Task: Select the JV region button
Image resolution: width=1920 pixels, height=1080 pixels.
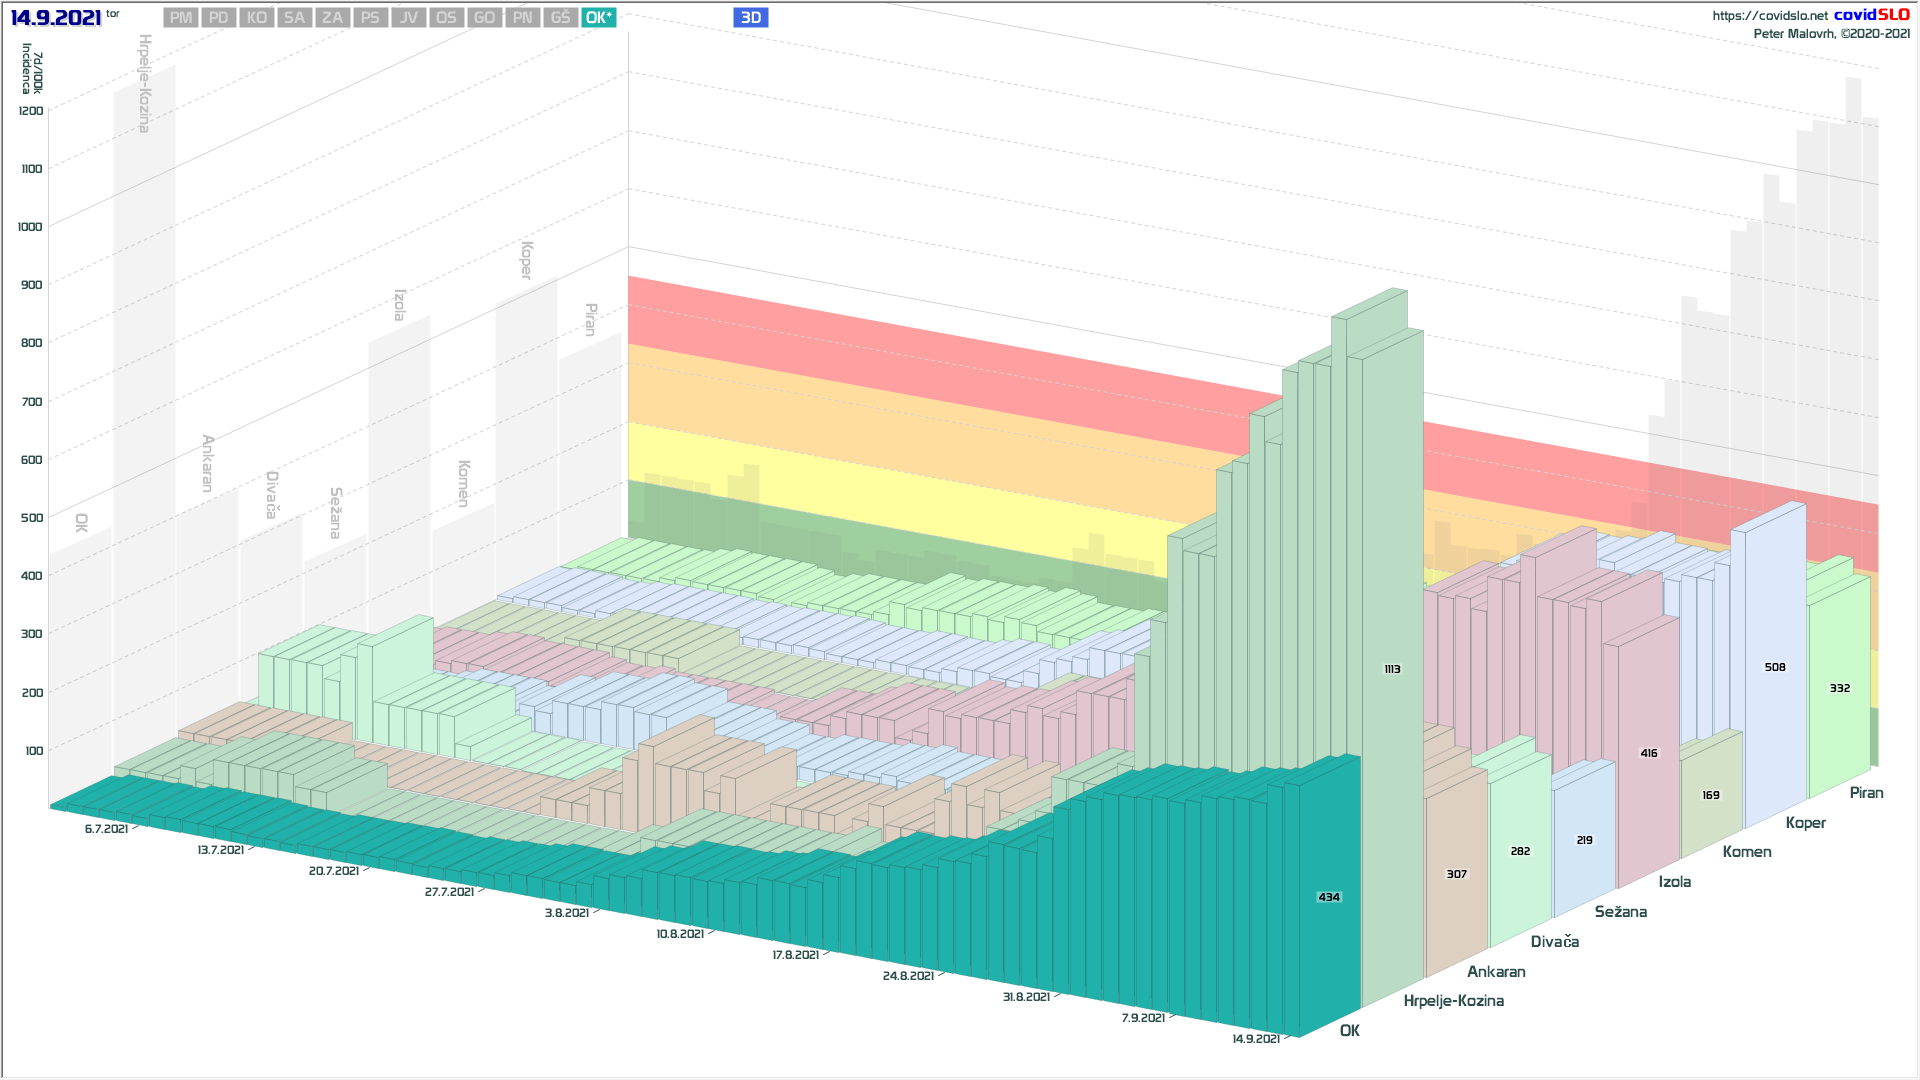Action: click(x=408, y=18)
